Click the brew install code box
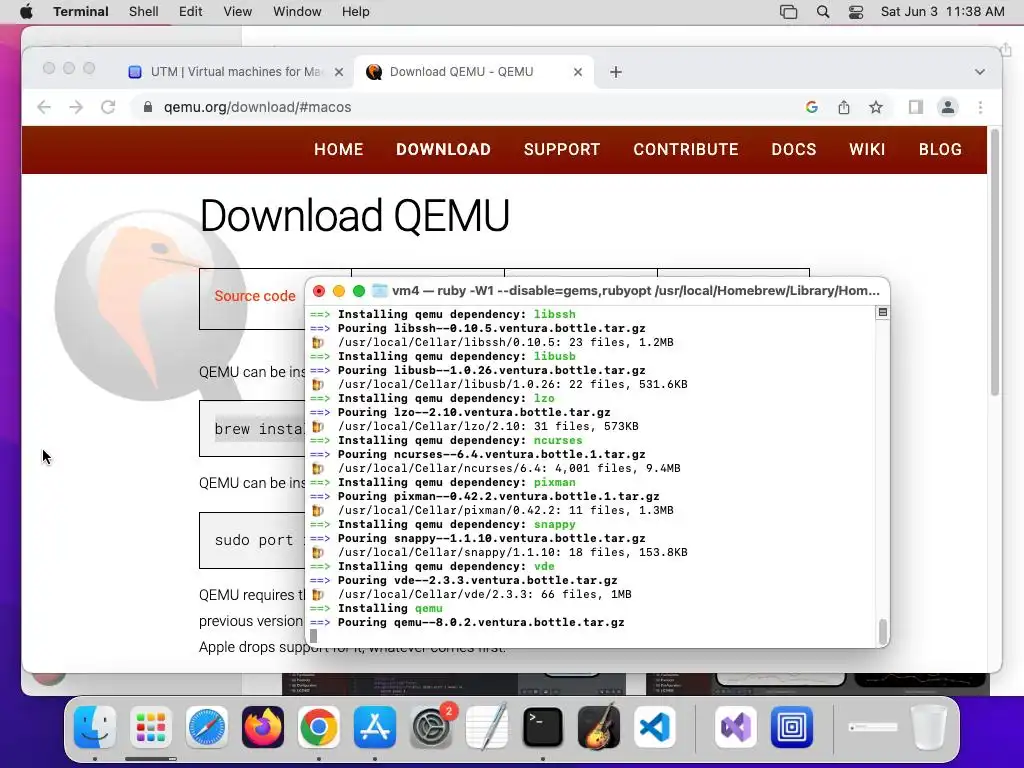1024x768 pixels. click(253, 429)
